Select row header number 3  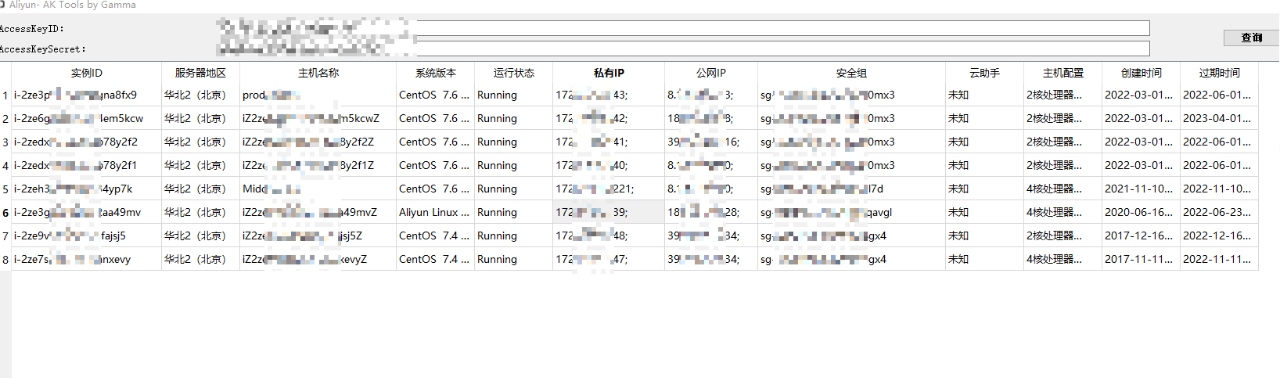tap(6, 142)
